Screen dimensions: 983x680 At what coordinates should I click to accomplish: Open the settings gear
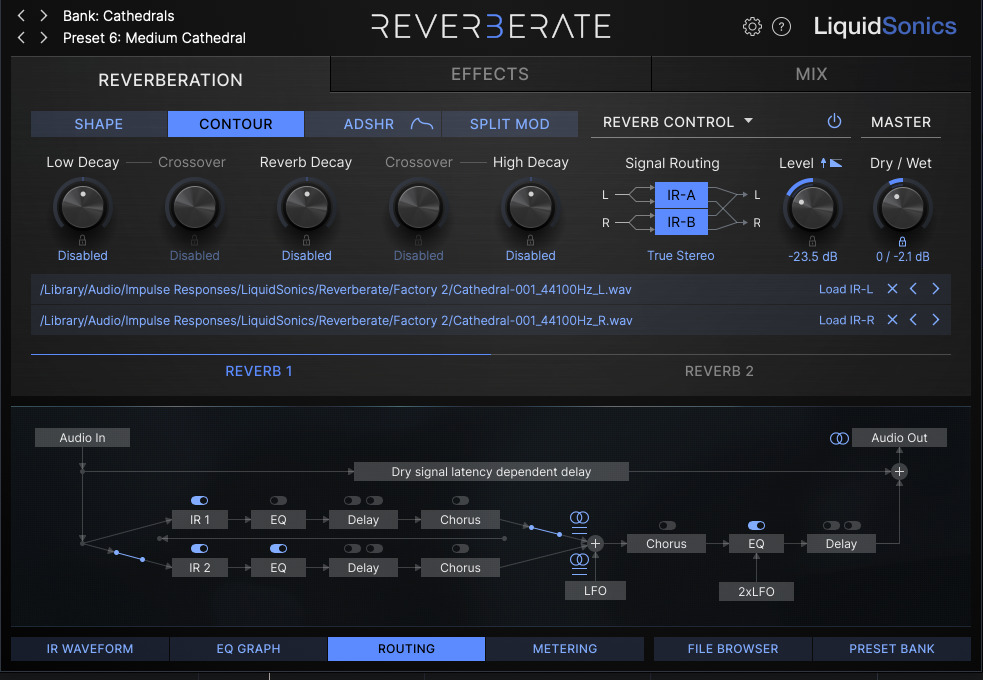pos(752,26)
